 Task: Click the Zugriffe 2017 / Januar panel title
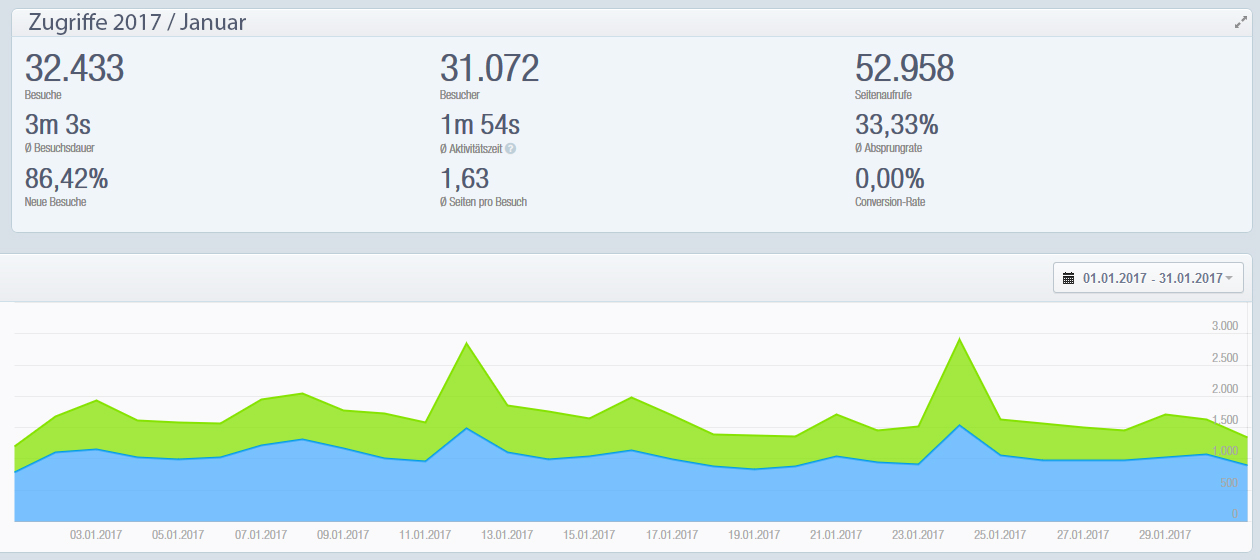coord(137,22)
